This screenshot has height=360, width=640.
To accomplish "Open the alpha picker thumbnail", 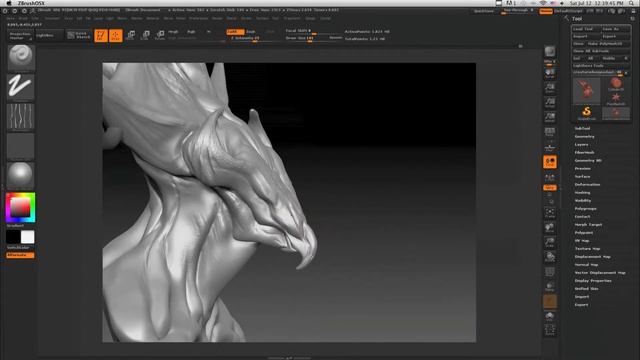I will pyautogui.click(x=21, y=116).
